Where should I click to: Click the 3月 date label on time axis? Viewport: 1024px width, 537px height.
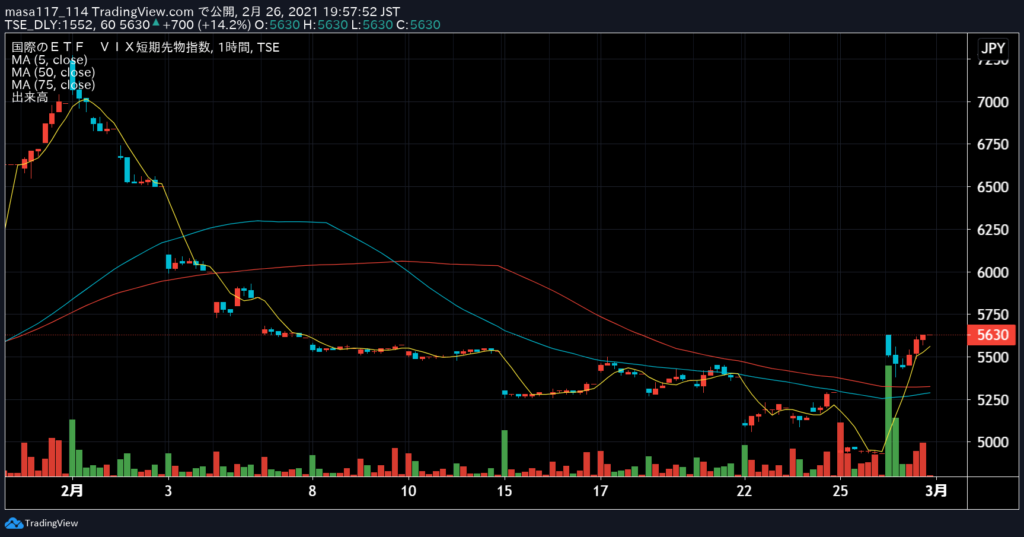[936, 490]
